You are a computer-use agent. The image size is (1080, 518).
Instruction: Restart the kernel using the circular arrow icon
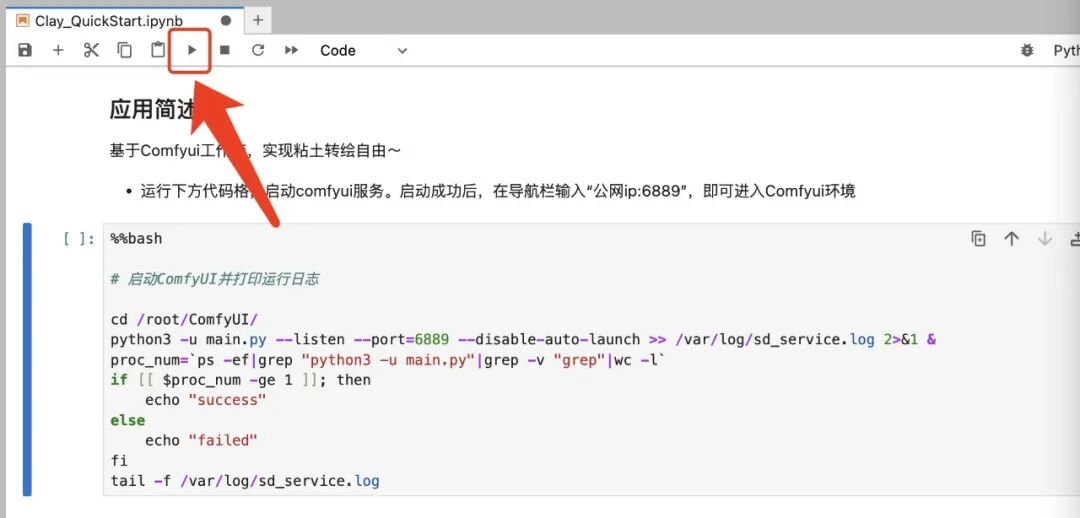[x=258, y=50]
